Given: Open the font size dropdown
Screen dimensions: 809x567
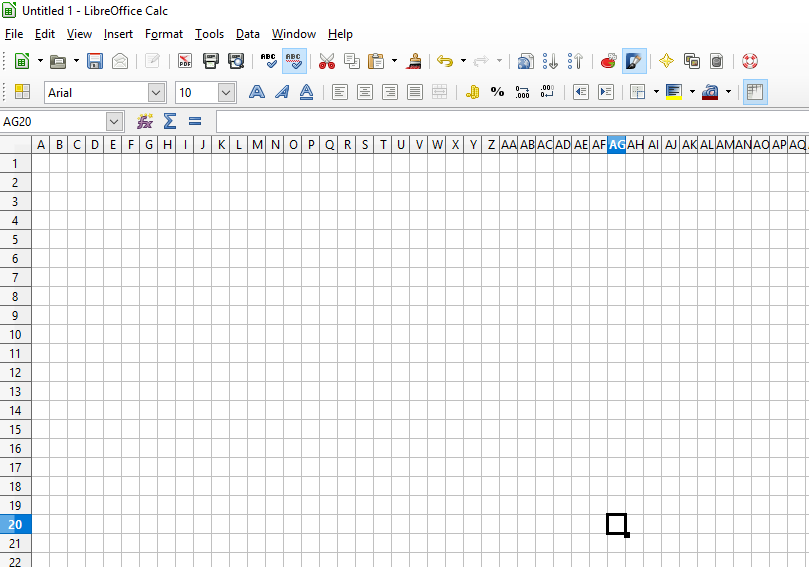Looking at the screenshot, I should (226, 93).
